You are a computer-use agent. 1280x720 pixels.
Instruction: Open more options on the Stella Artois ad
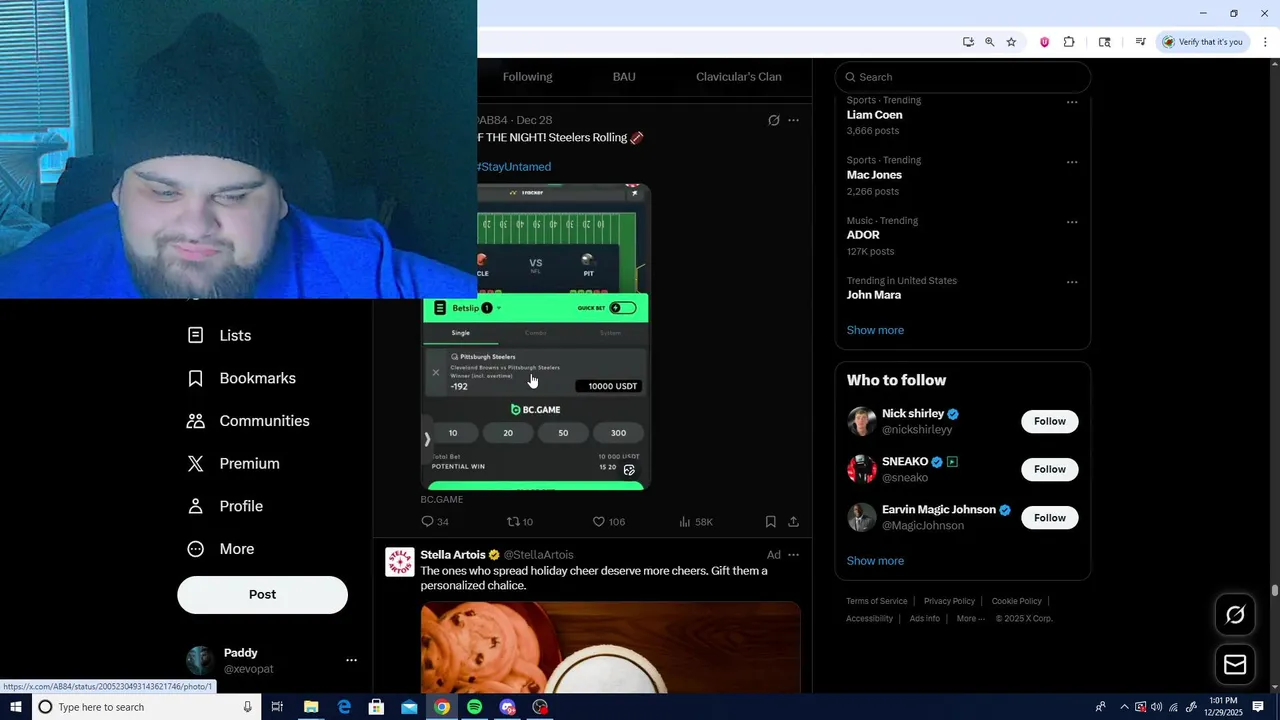(793, 555)
